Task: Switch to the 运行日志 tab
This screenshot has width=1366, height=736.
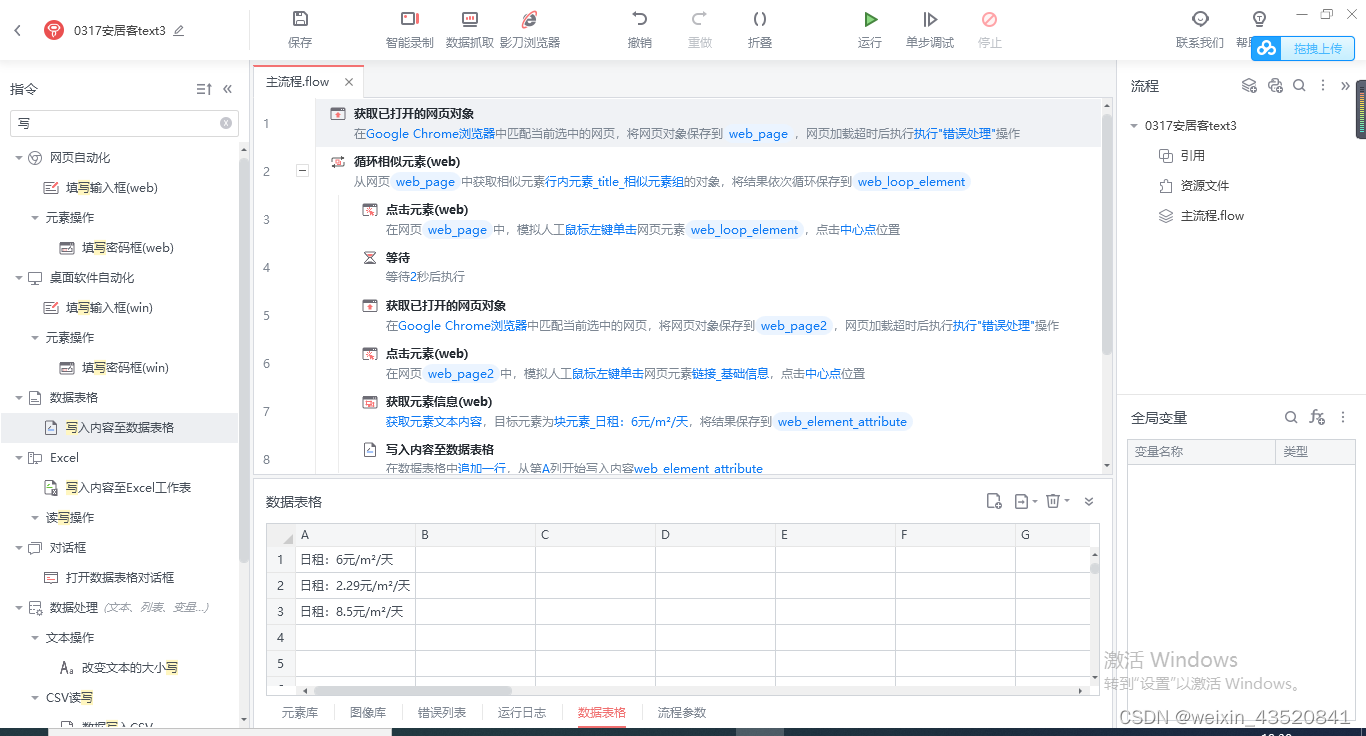Action: pos(522,712)
